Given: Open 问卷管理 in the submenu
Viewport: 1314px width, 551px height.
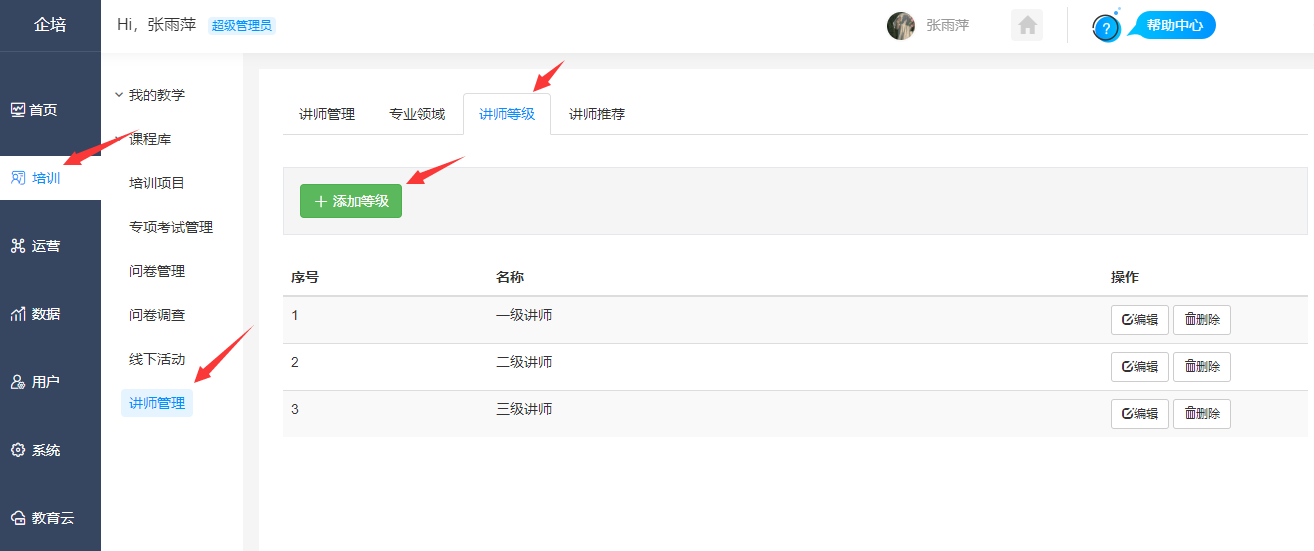Looking at the screenshot, I should (157, 271).
